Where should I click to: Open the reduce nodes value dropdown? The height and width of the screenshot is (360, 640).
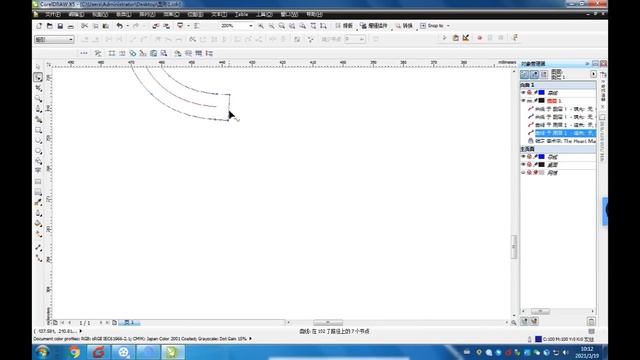click(x=362, y=39)
